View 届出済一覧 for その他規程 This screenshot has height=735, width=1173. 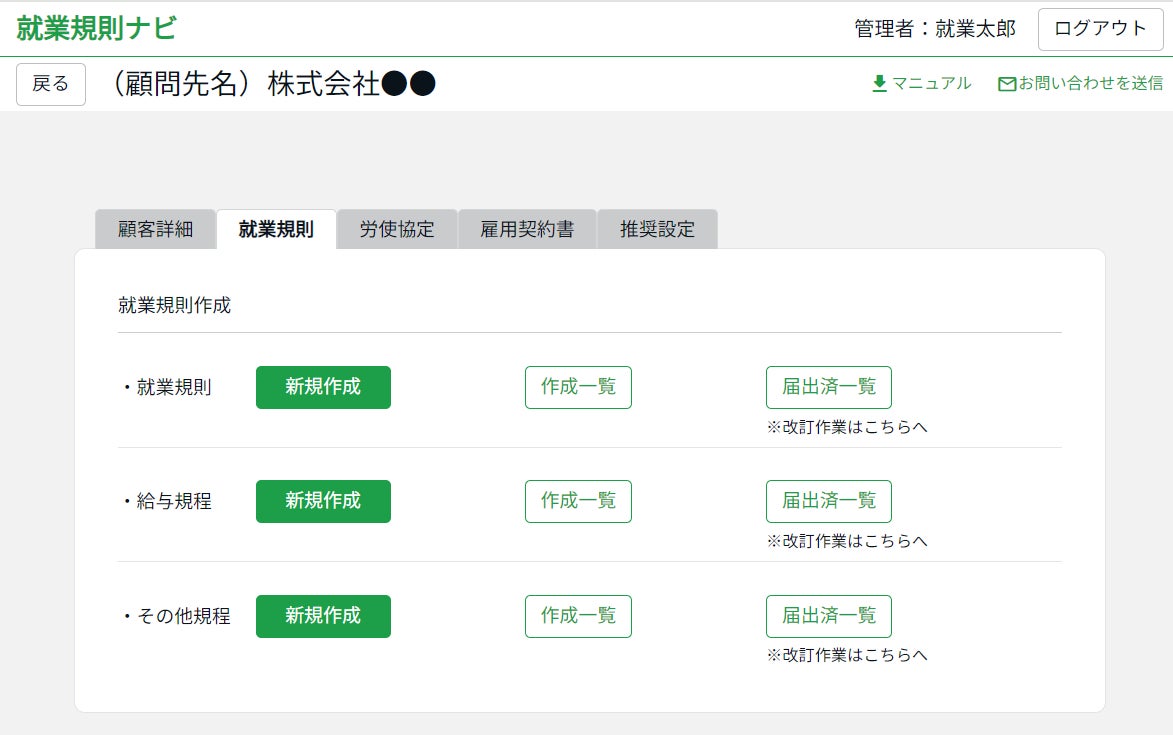click(829, 616)
